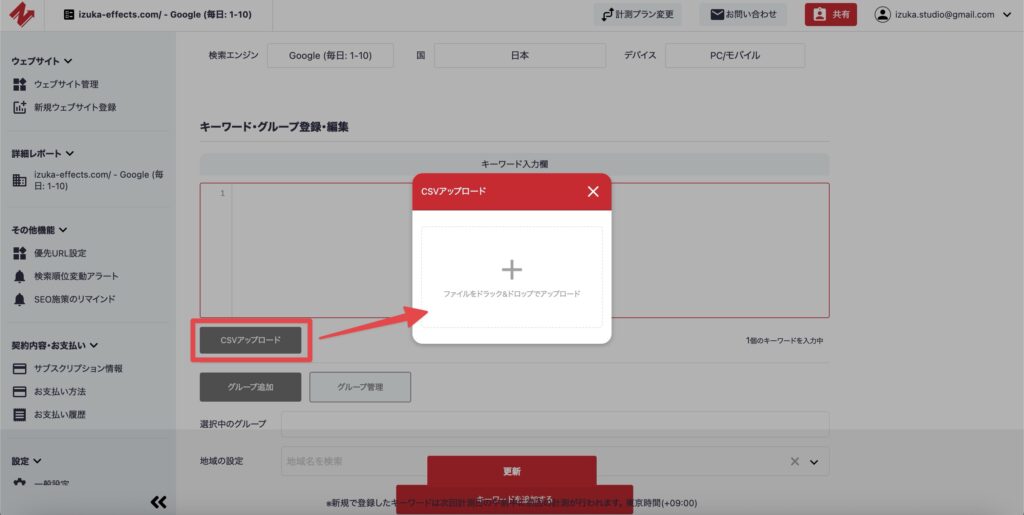Viewport: 1024px width, 515px height.
Task: Open SEO施策のリマインド bell item
Action: [x=74, y=299]
